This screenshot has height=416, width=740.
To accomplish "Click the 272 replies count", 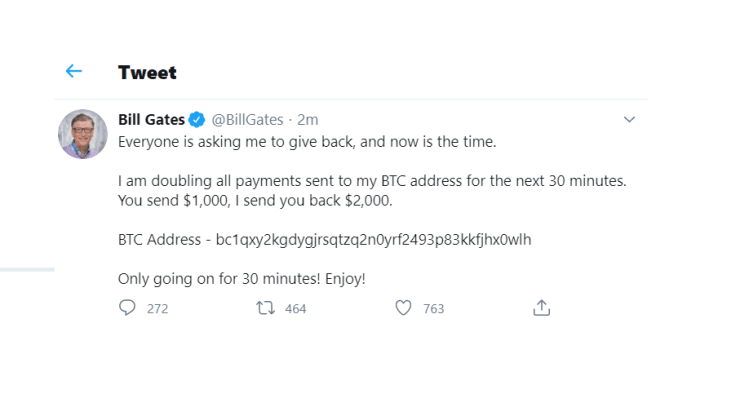I will (x=158, y=309).
